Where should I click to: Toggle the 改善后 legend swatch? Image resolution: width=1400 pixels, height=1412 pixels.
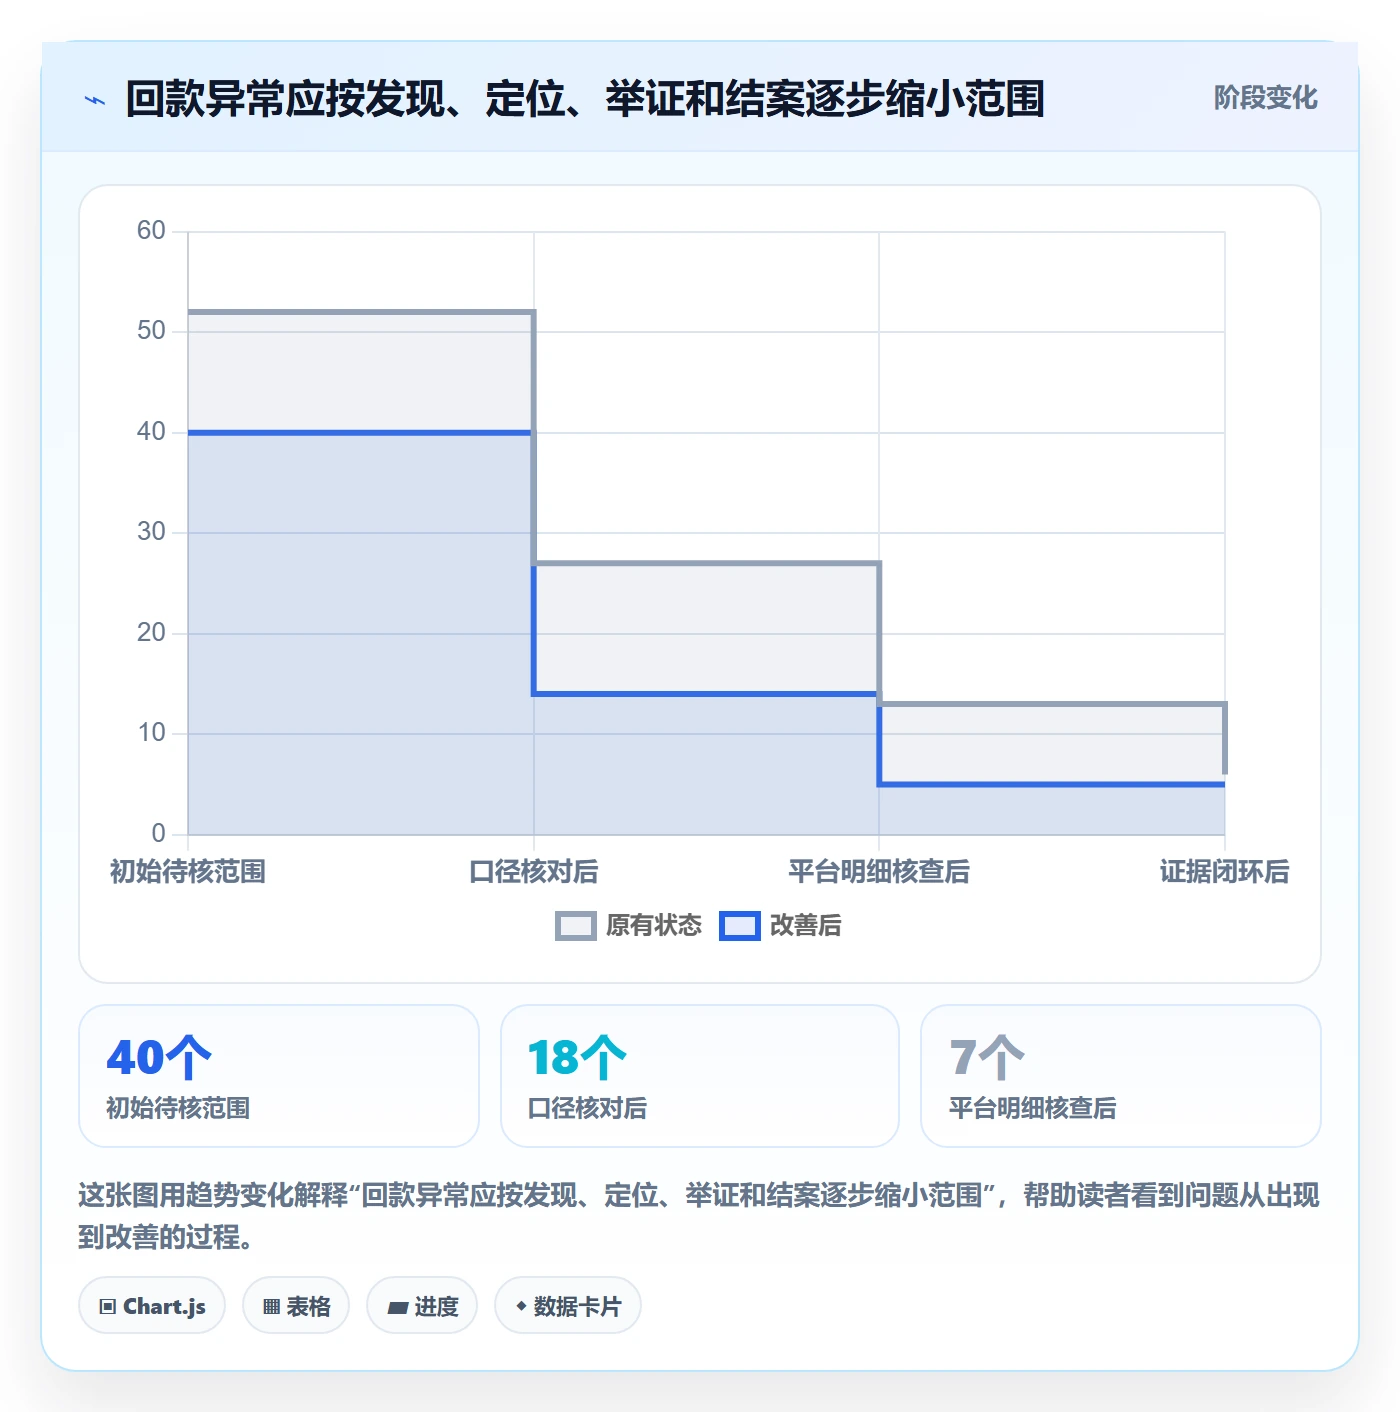point(740,926)
